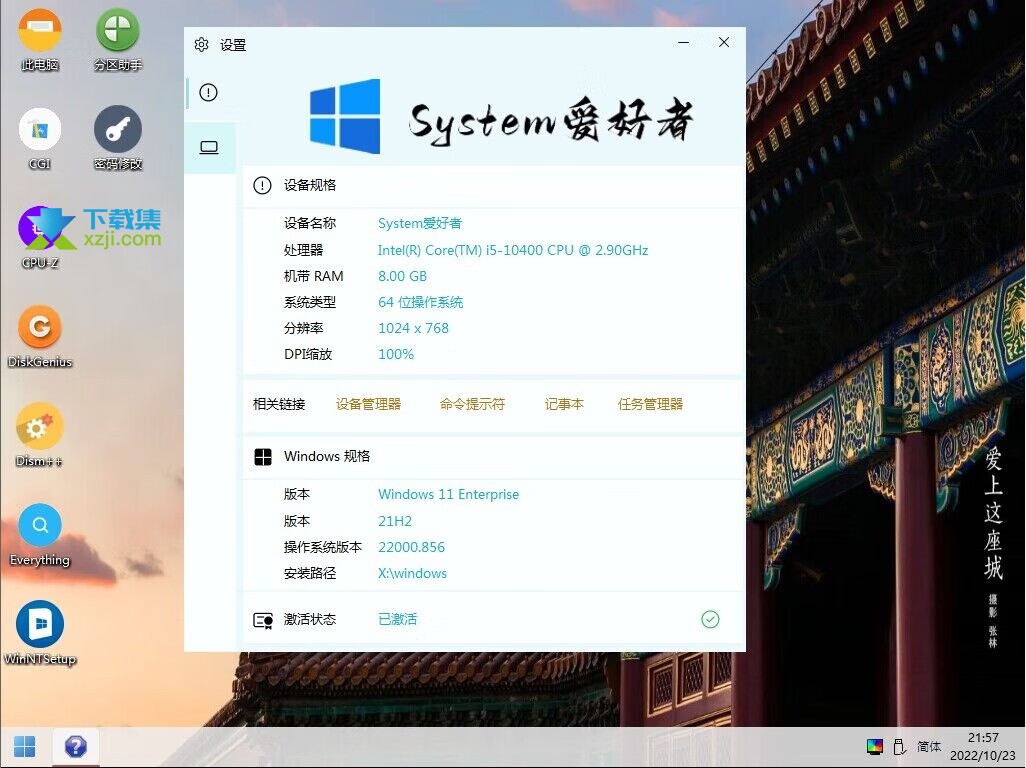Screen dimensions: 1026x768
Task: Launch the 分区助手 partition tool icon
Action: [117, 31]
